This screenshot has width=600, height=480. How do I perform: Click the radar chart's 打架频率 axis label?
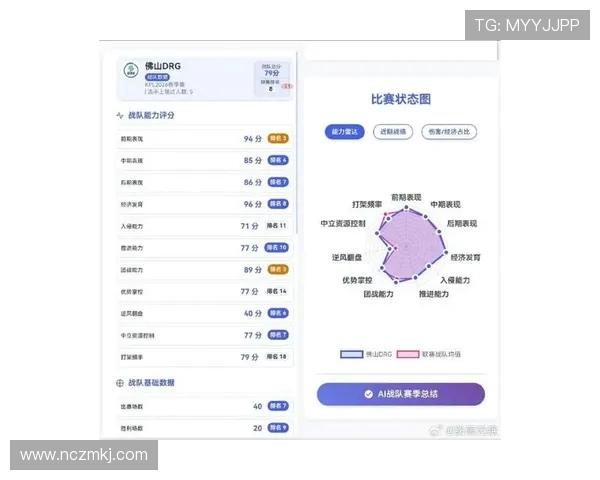pyautogui.click(x=367, y=204)
